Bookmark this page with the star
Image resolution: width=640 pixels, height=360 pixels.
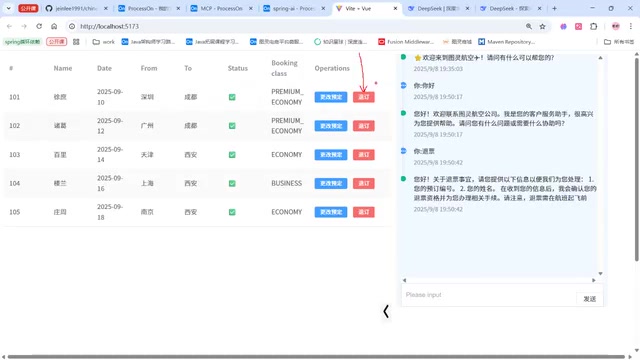click(542, 26)
